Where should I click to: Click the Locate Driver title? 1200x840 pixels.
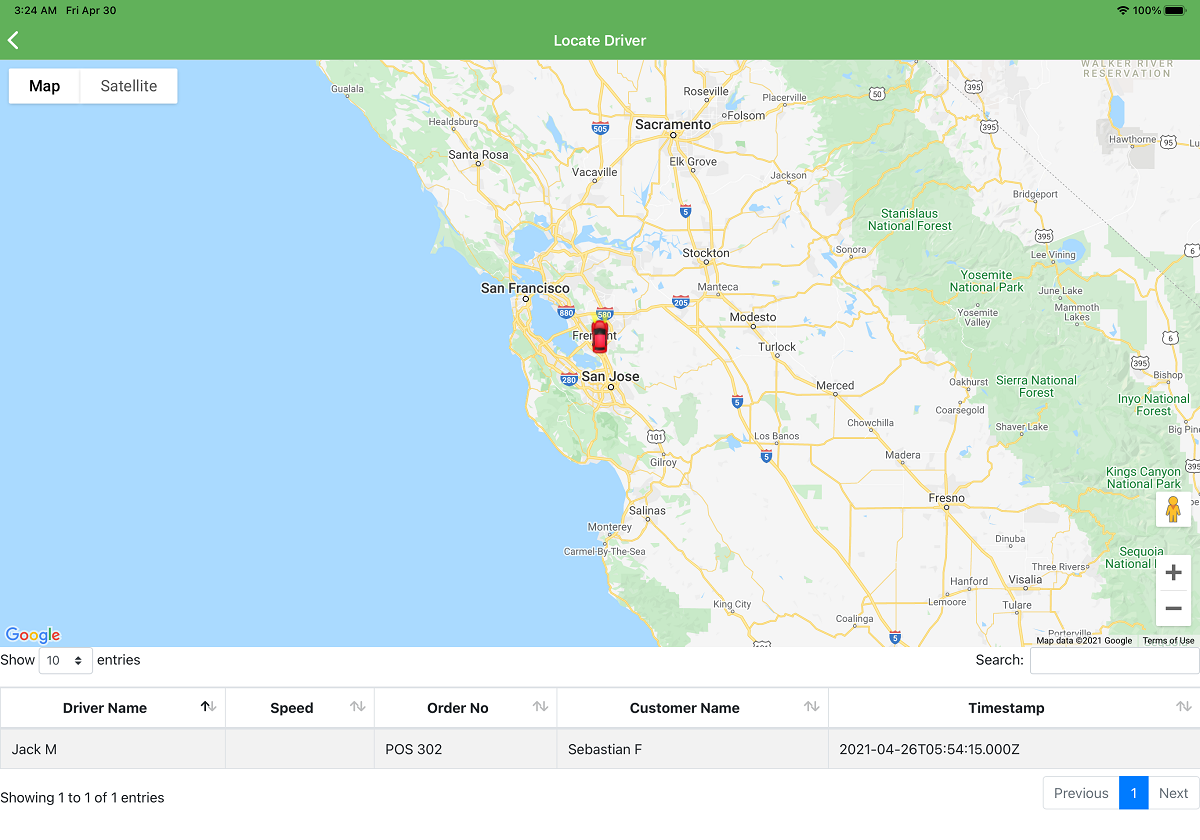click(600, 41)
